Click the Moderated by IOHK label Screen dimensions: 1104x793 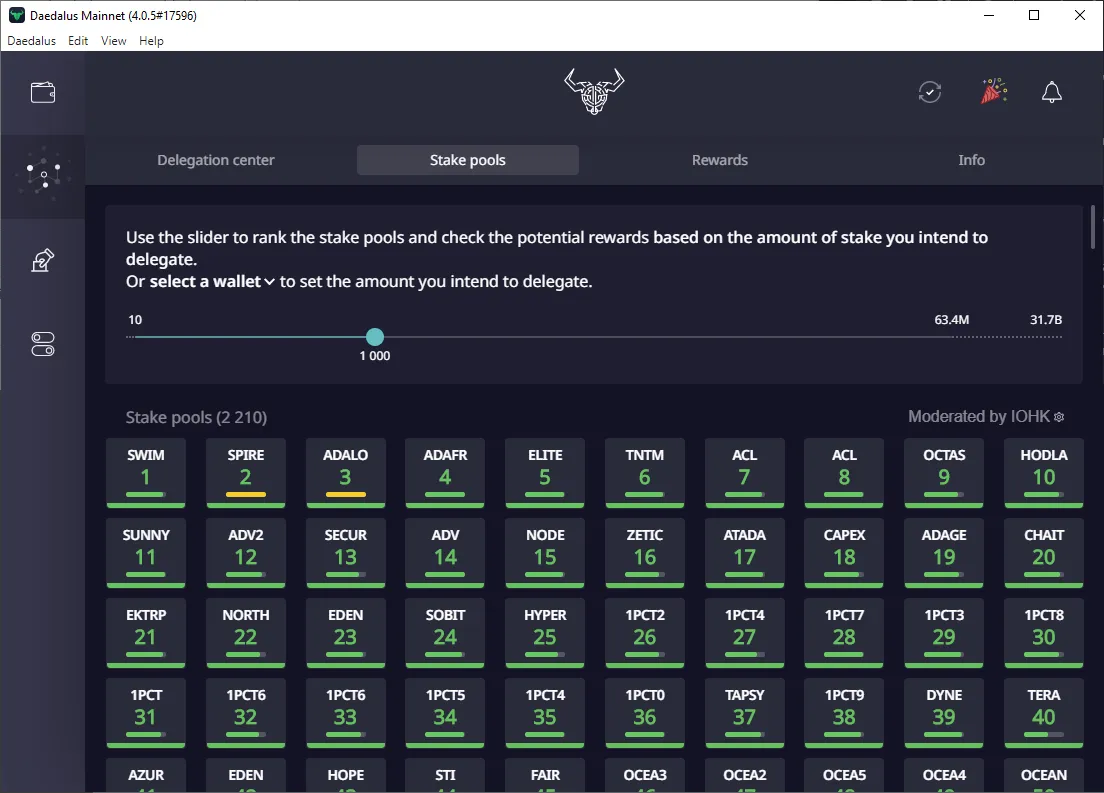coord(979,416)
